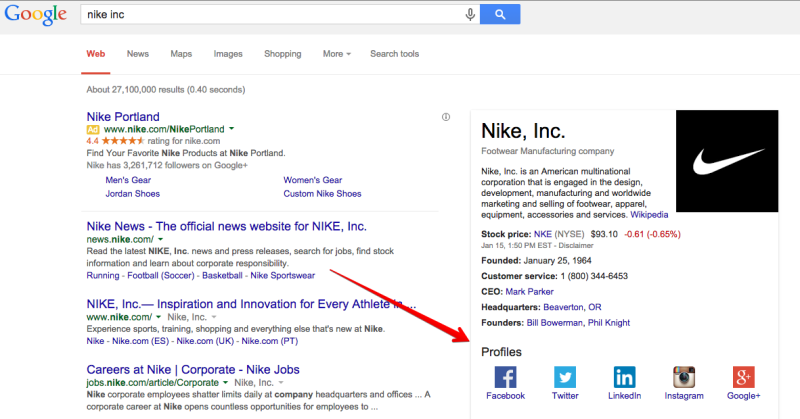Open Jordan Shoes sitelink
800x419 pixels.
(x=133, y=193)
